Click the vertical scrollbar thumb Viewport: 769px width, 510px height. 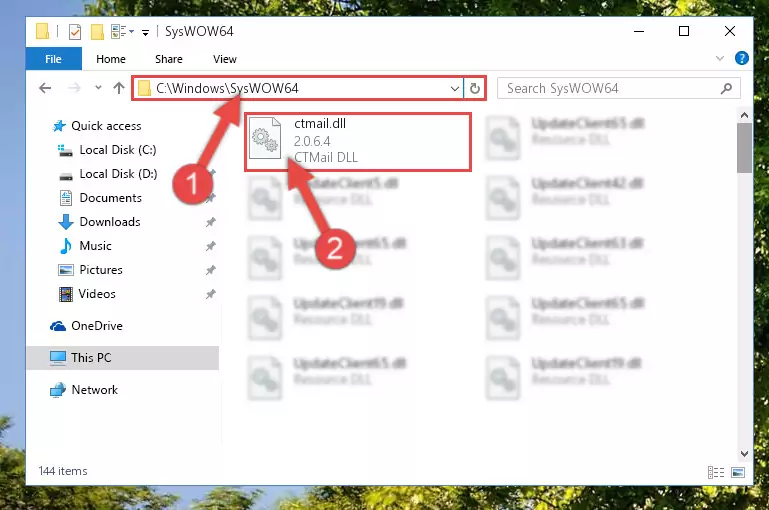tap(744, 148)
